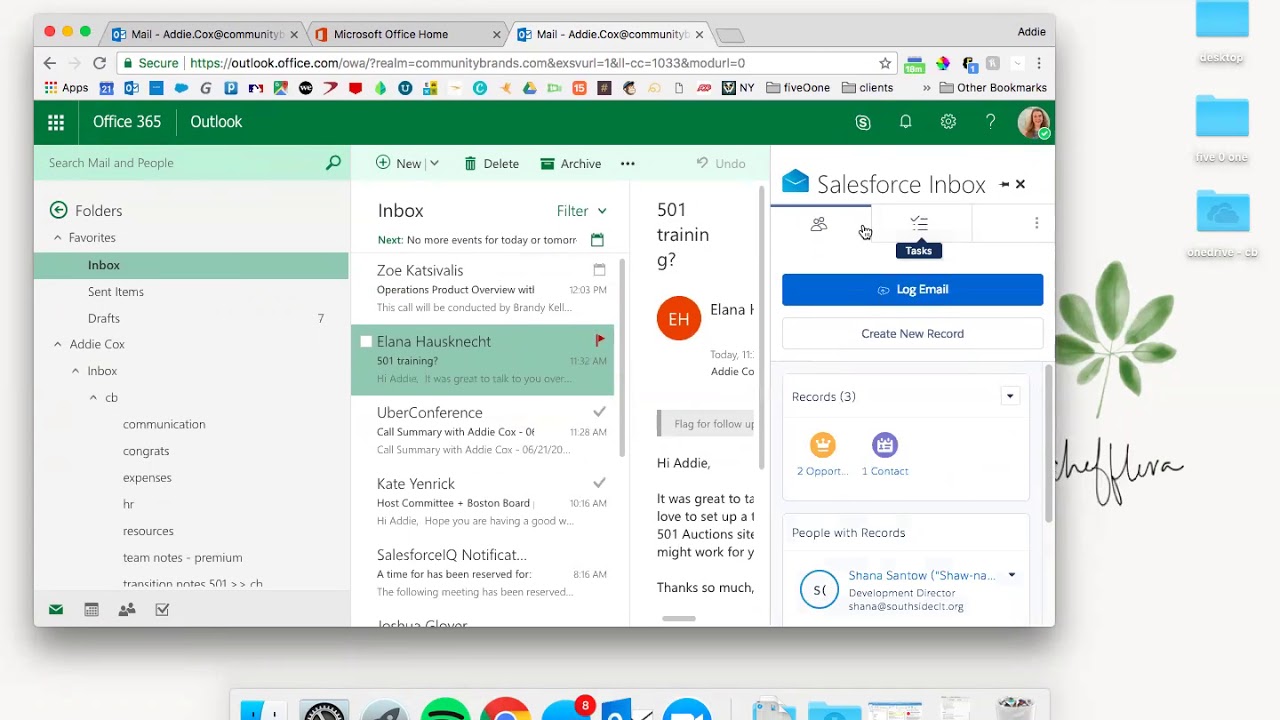1280x720 pixels.
Task: Open more options in Salesforce Inbox tabs
Action: 1036,223
